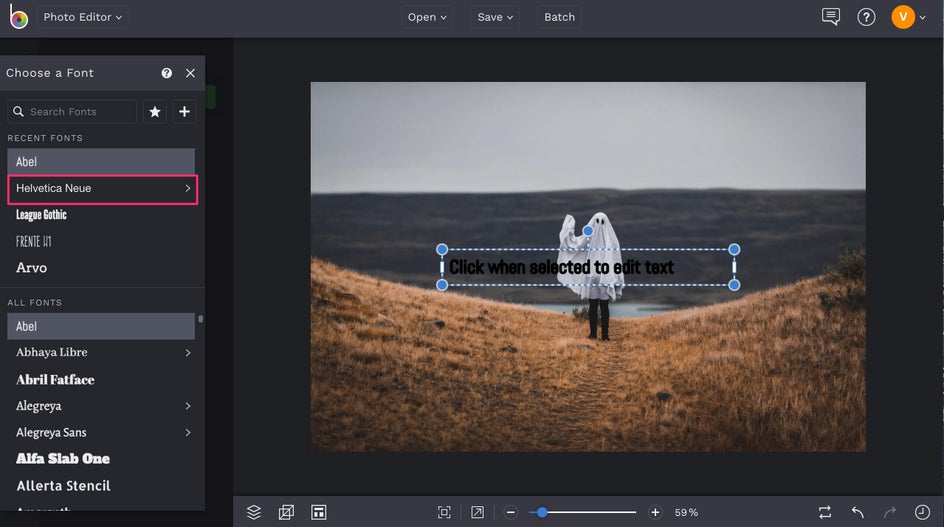Click the zoom slider handle
The height and width of the screenshot is (527, 944).
pyautogui.click(x=542, y=512)
